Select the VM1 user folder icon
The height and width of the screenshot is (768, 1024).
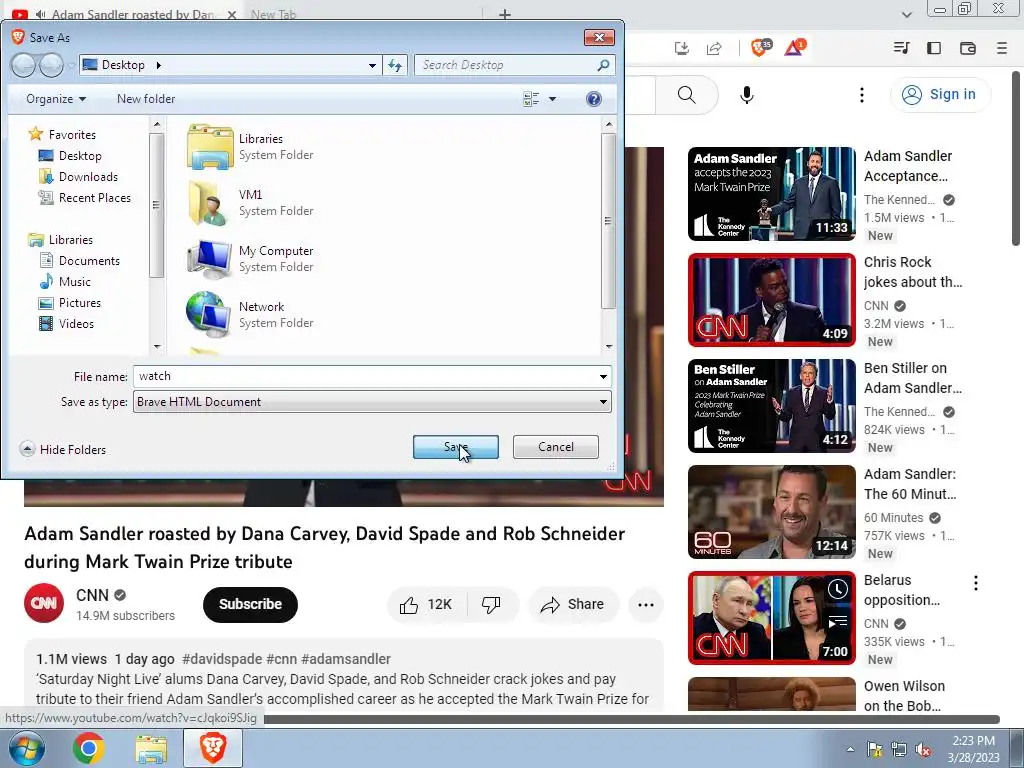(210, 203)
